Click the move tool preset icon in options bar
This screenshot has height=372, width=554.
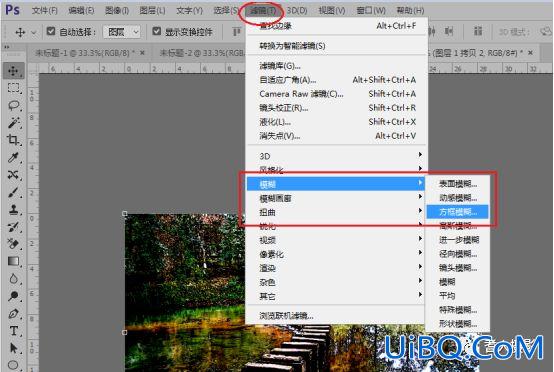click(20, 32)
